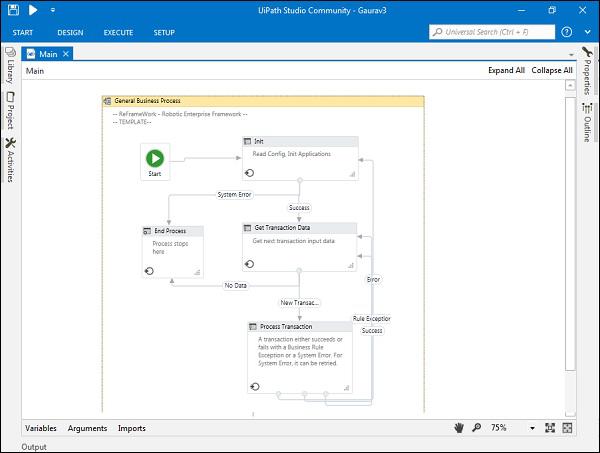Open the Output panel
The height and width of the screenshot is (453, 600).
pyautogui.click(x=34, y=447)
